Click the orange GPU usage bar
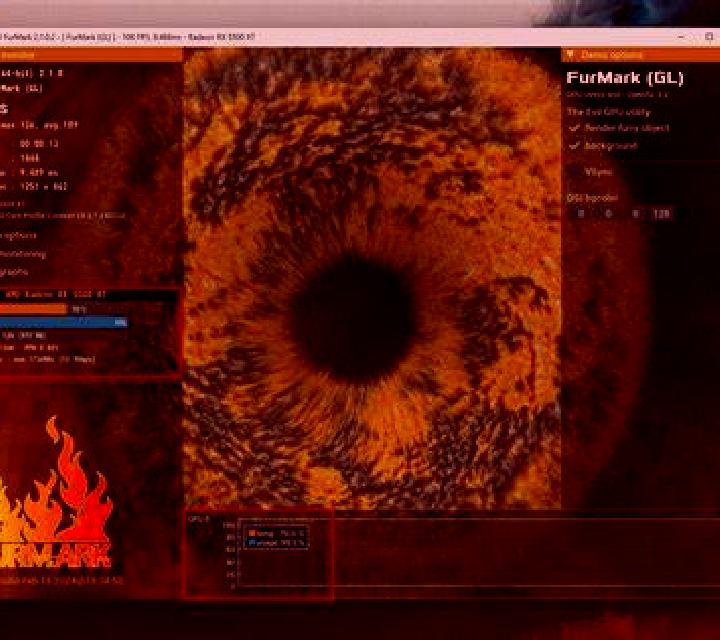Screen dimensions: 720x640 coord(34,309)
